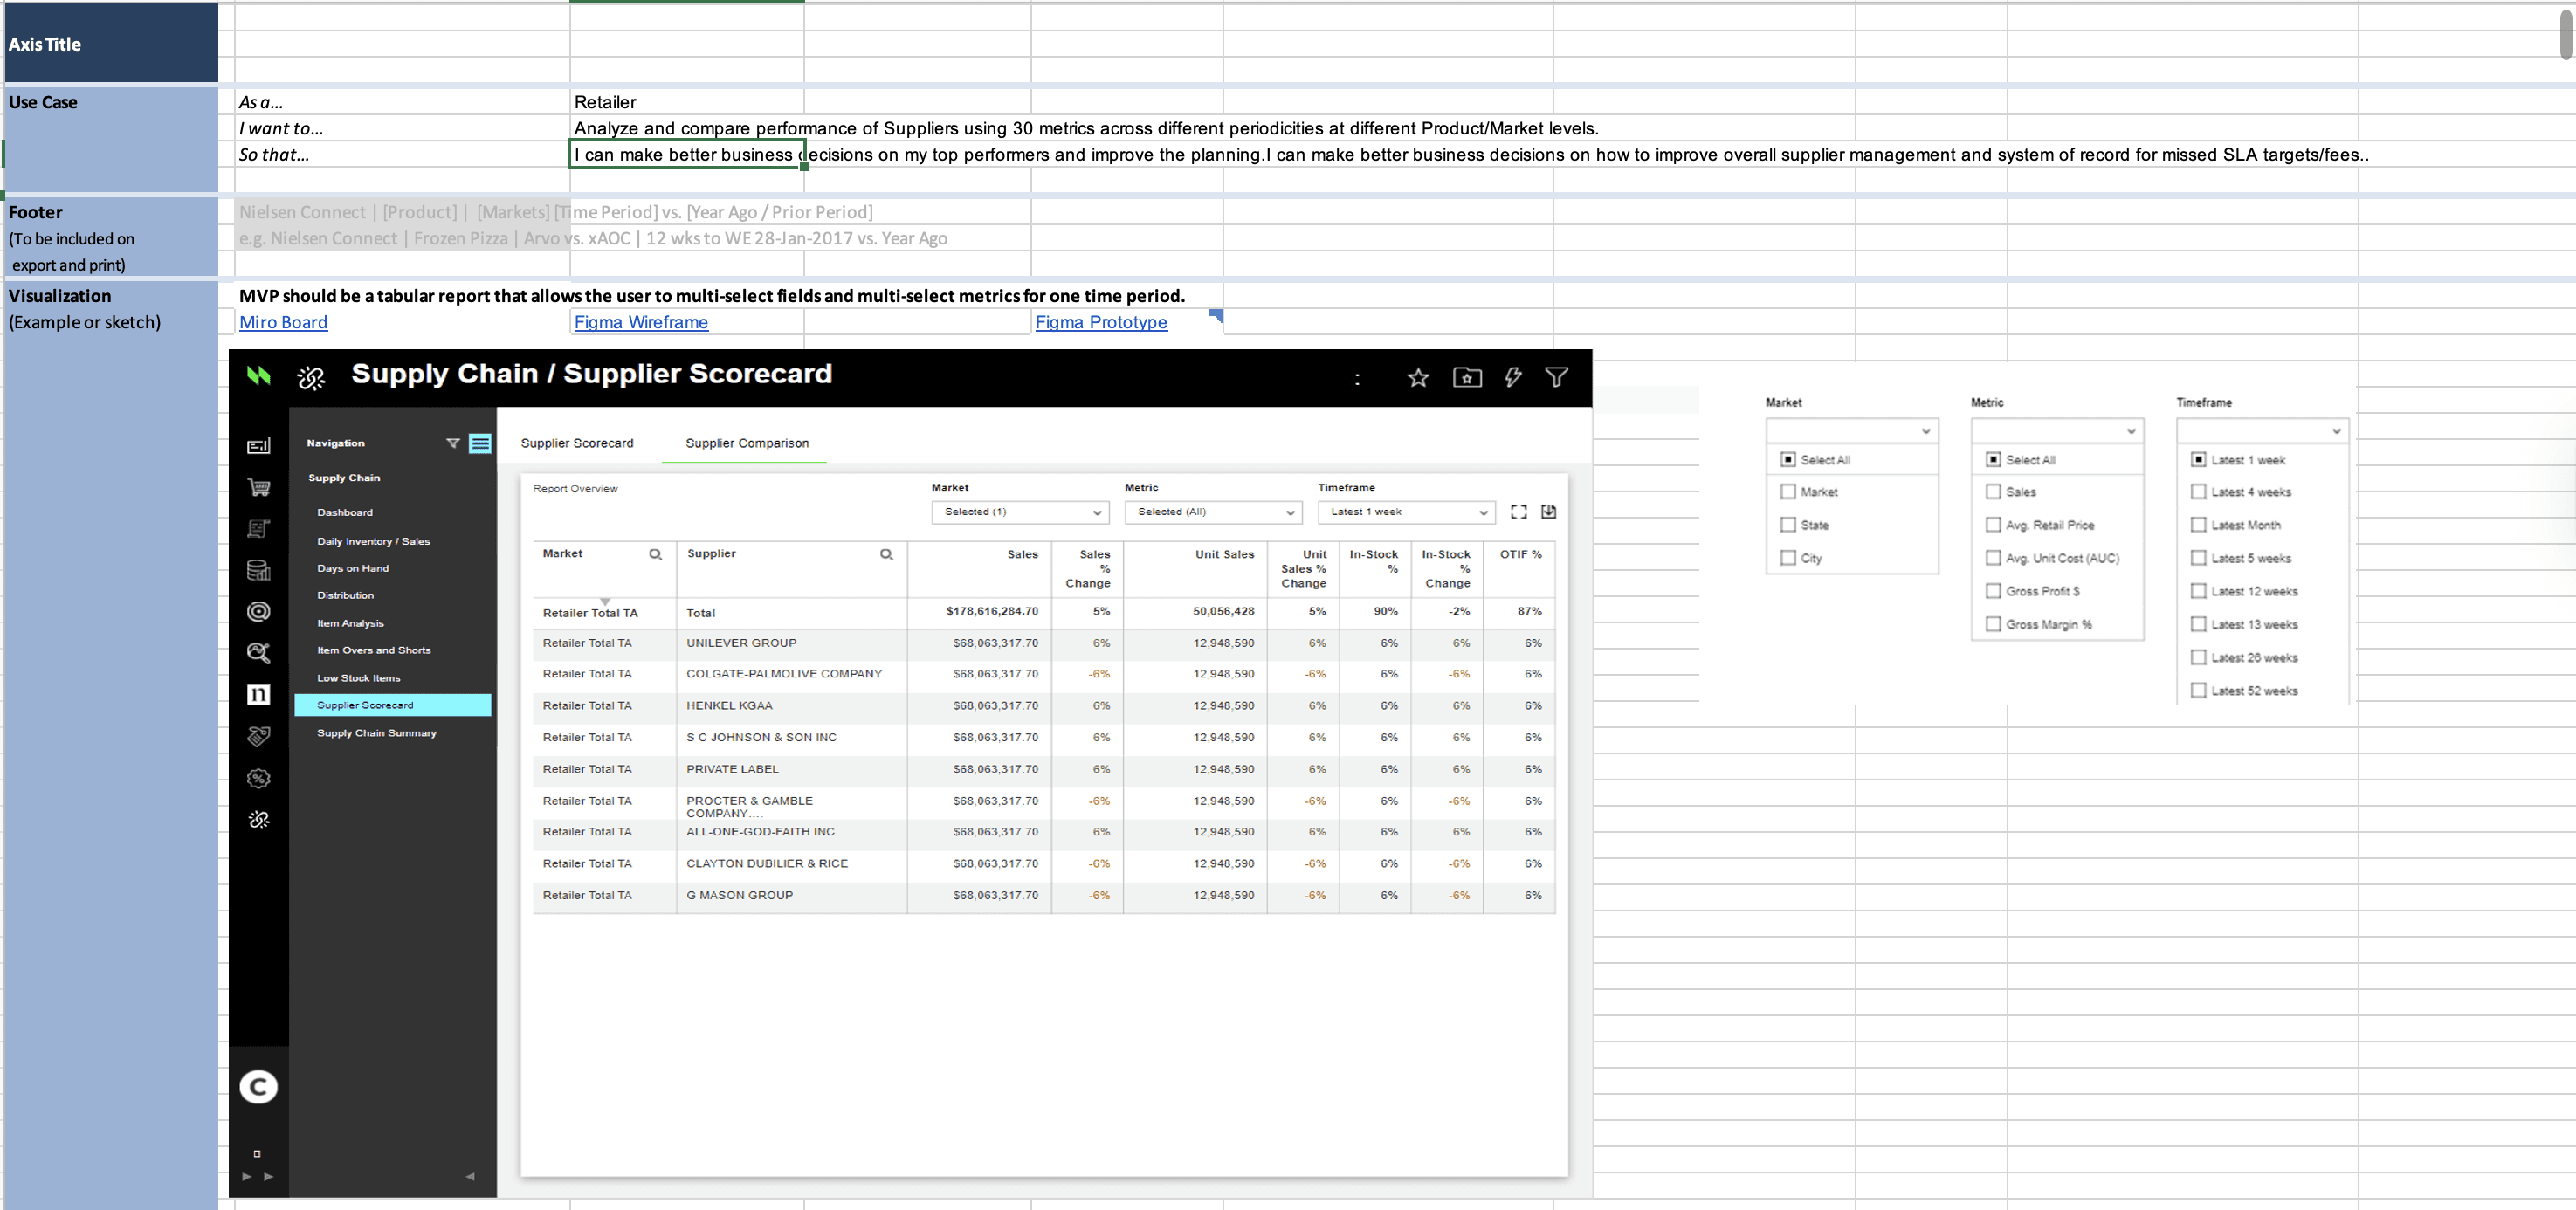2576x1210 pixels.
Task: Open the Metric Selected (All) dropdown
Action: [x=1212, y=512]
